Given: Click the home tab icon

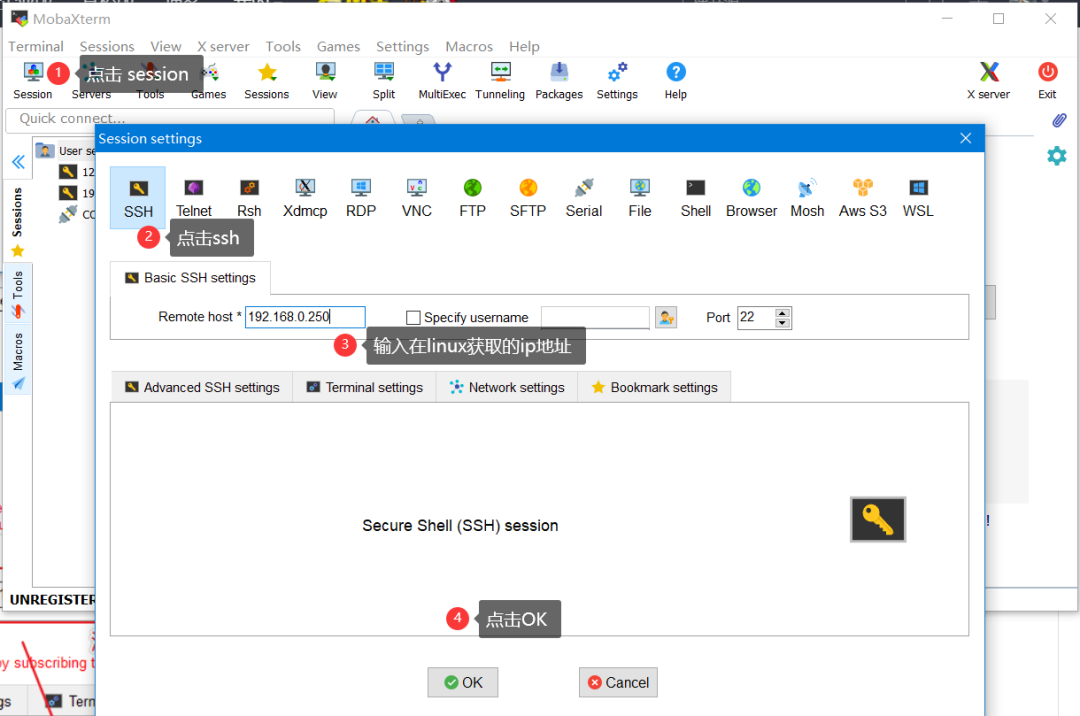Looking at the screenshot, I should (x=373, y=120).
